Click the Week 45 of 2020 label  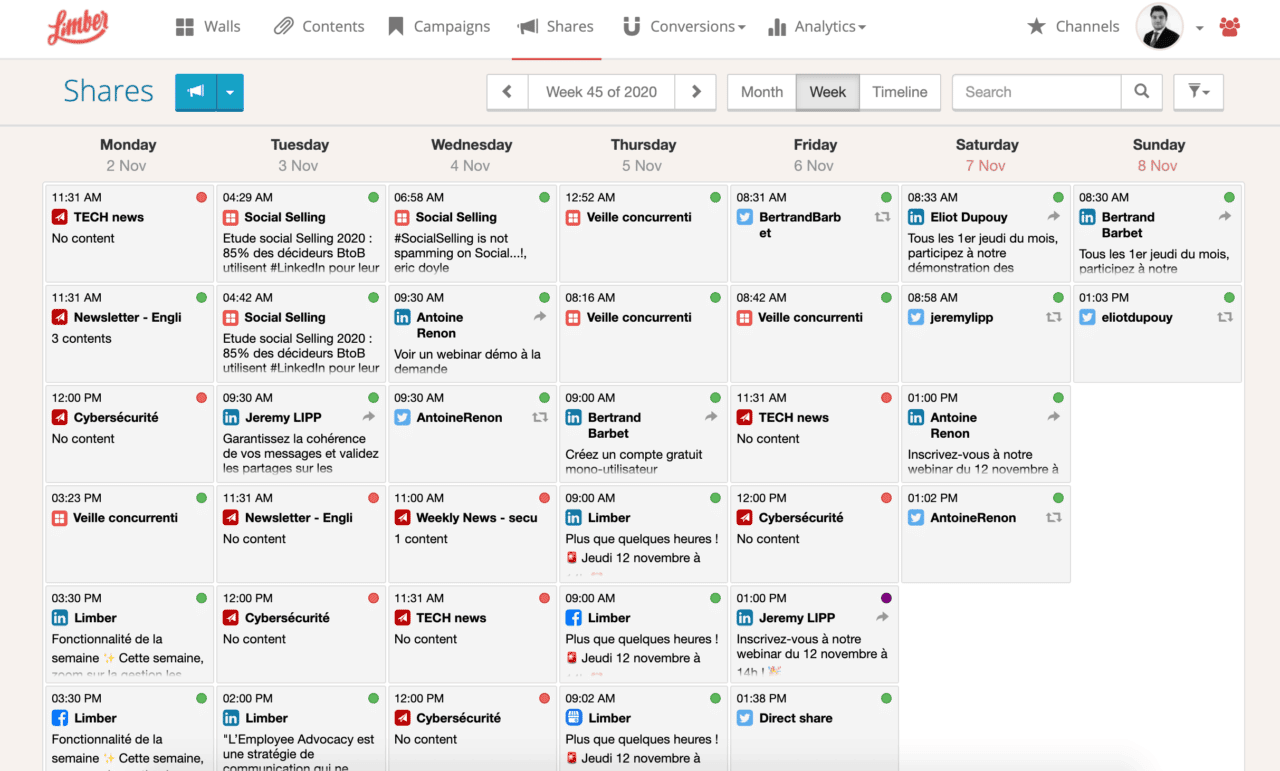[x=601, y=92]
